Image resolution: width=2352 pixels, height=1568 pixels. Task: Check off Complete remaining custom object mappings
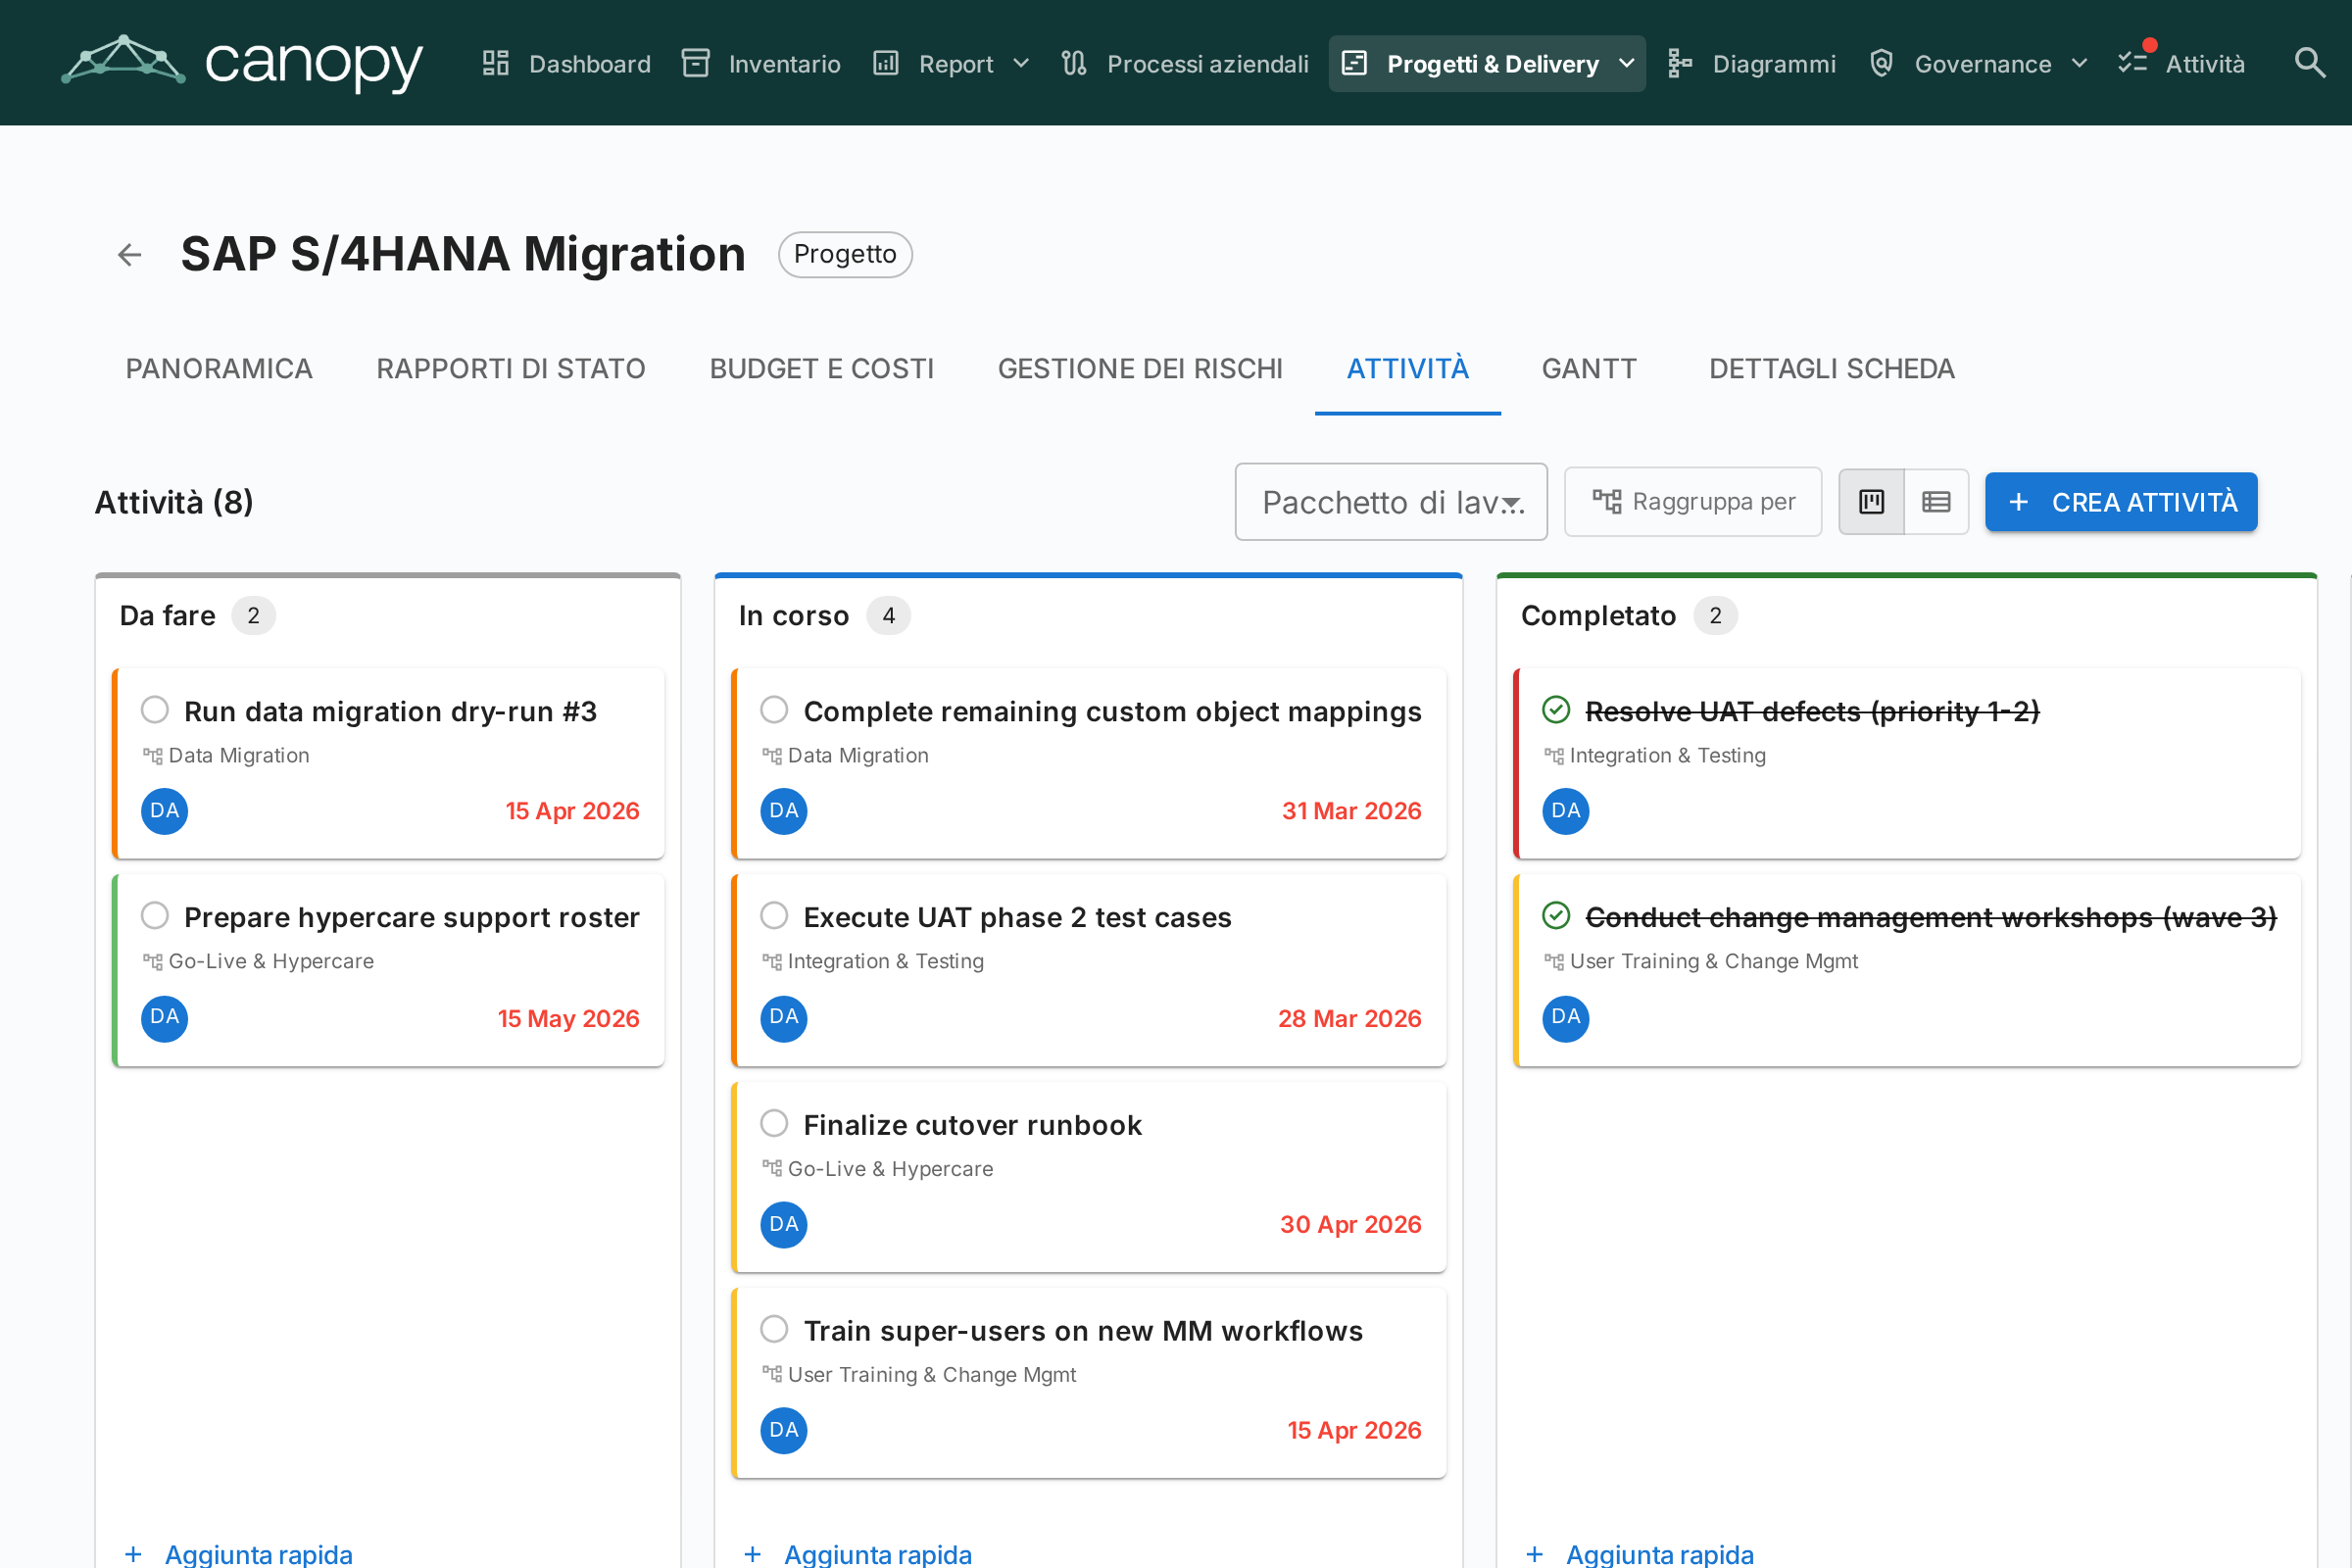coord(774,710)
